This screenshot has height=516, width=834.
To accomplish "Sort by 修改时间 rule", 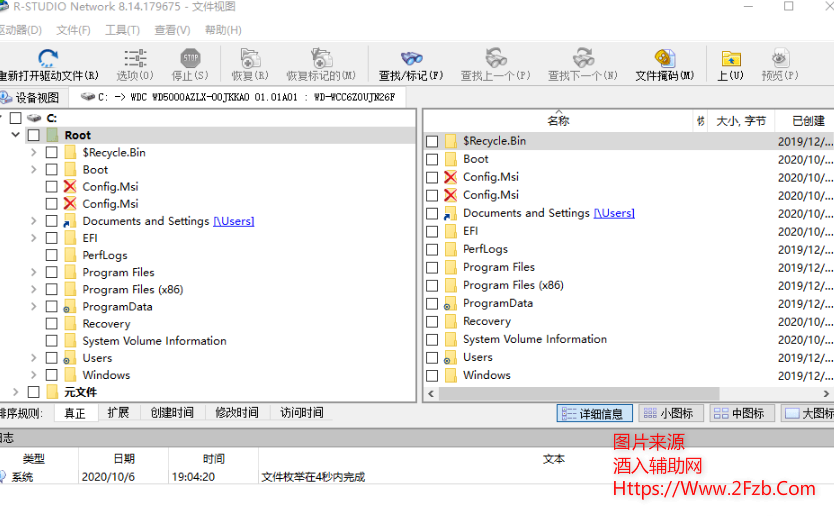I will 237,413.
